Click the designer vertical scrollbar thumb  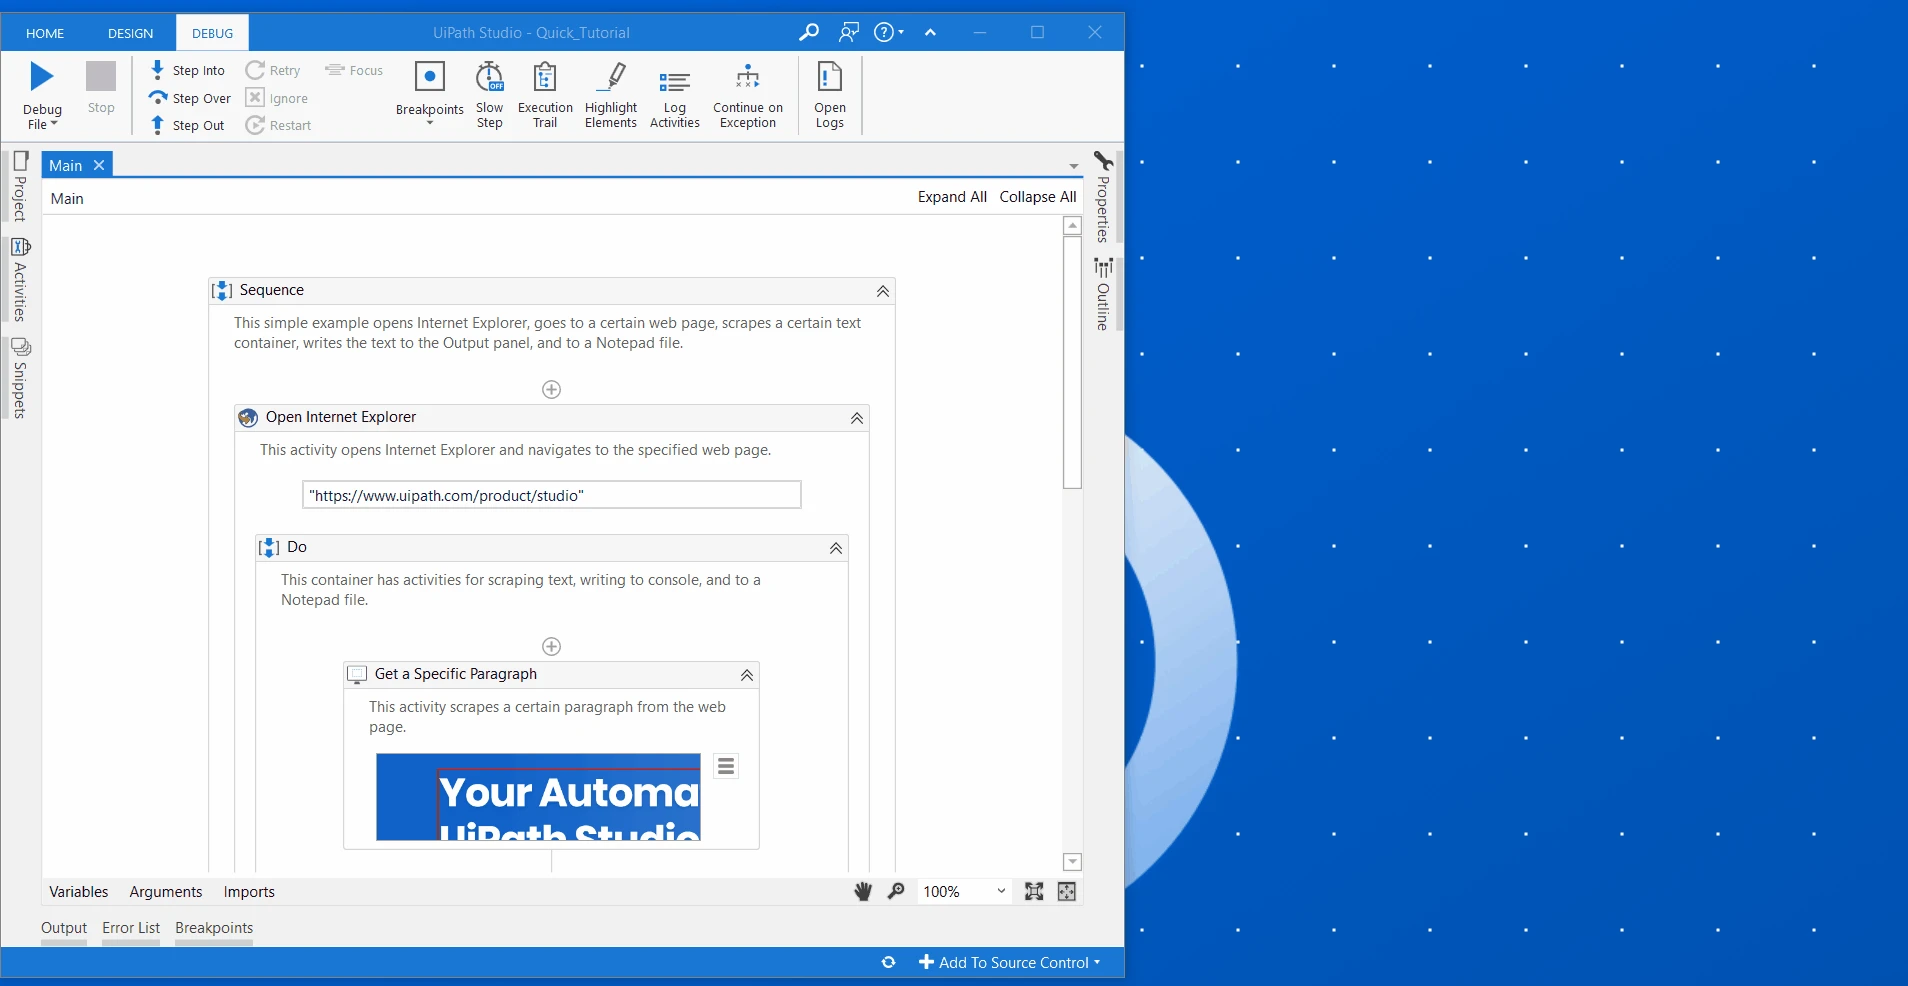click(1072, 362)
